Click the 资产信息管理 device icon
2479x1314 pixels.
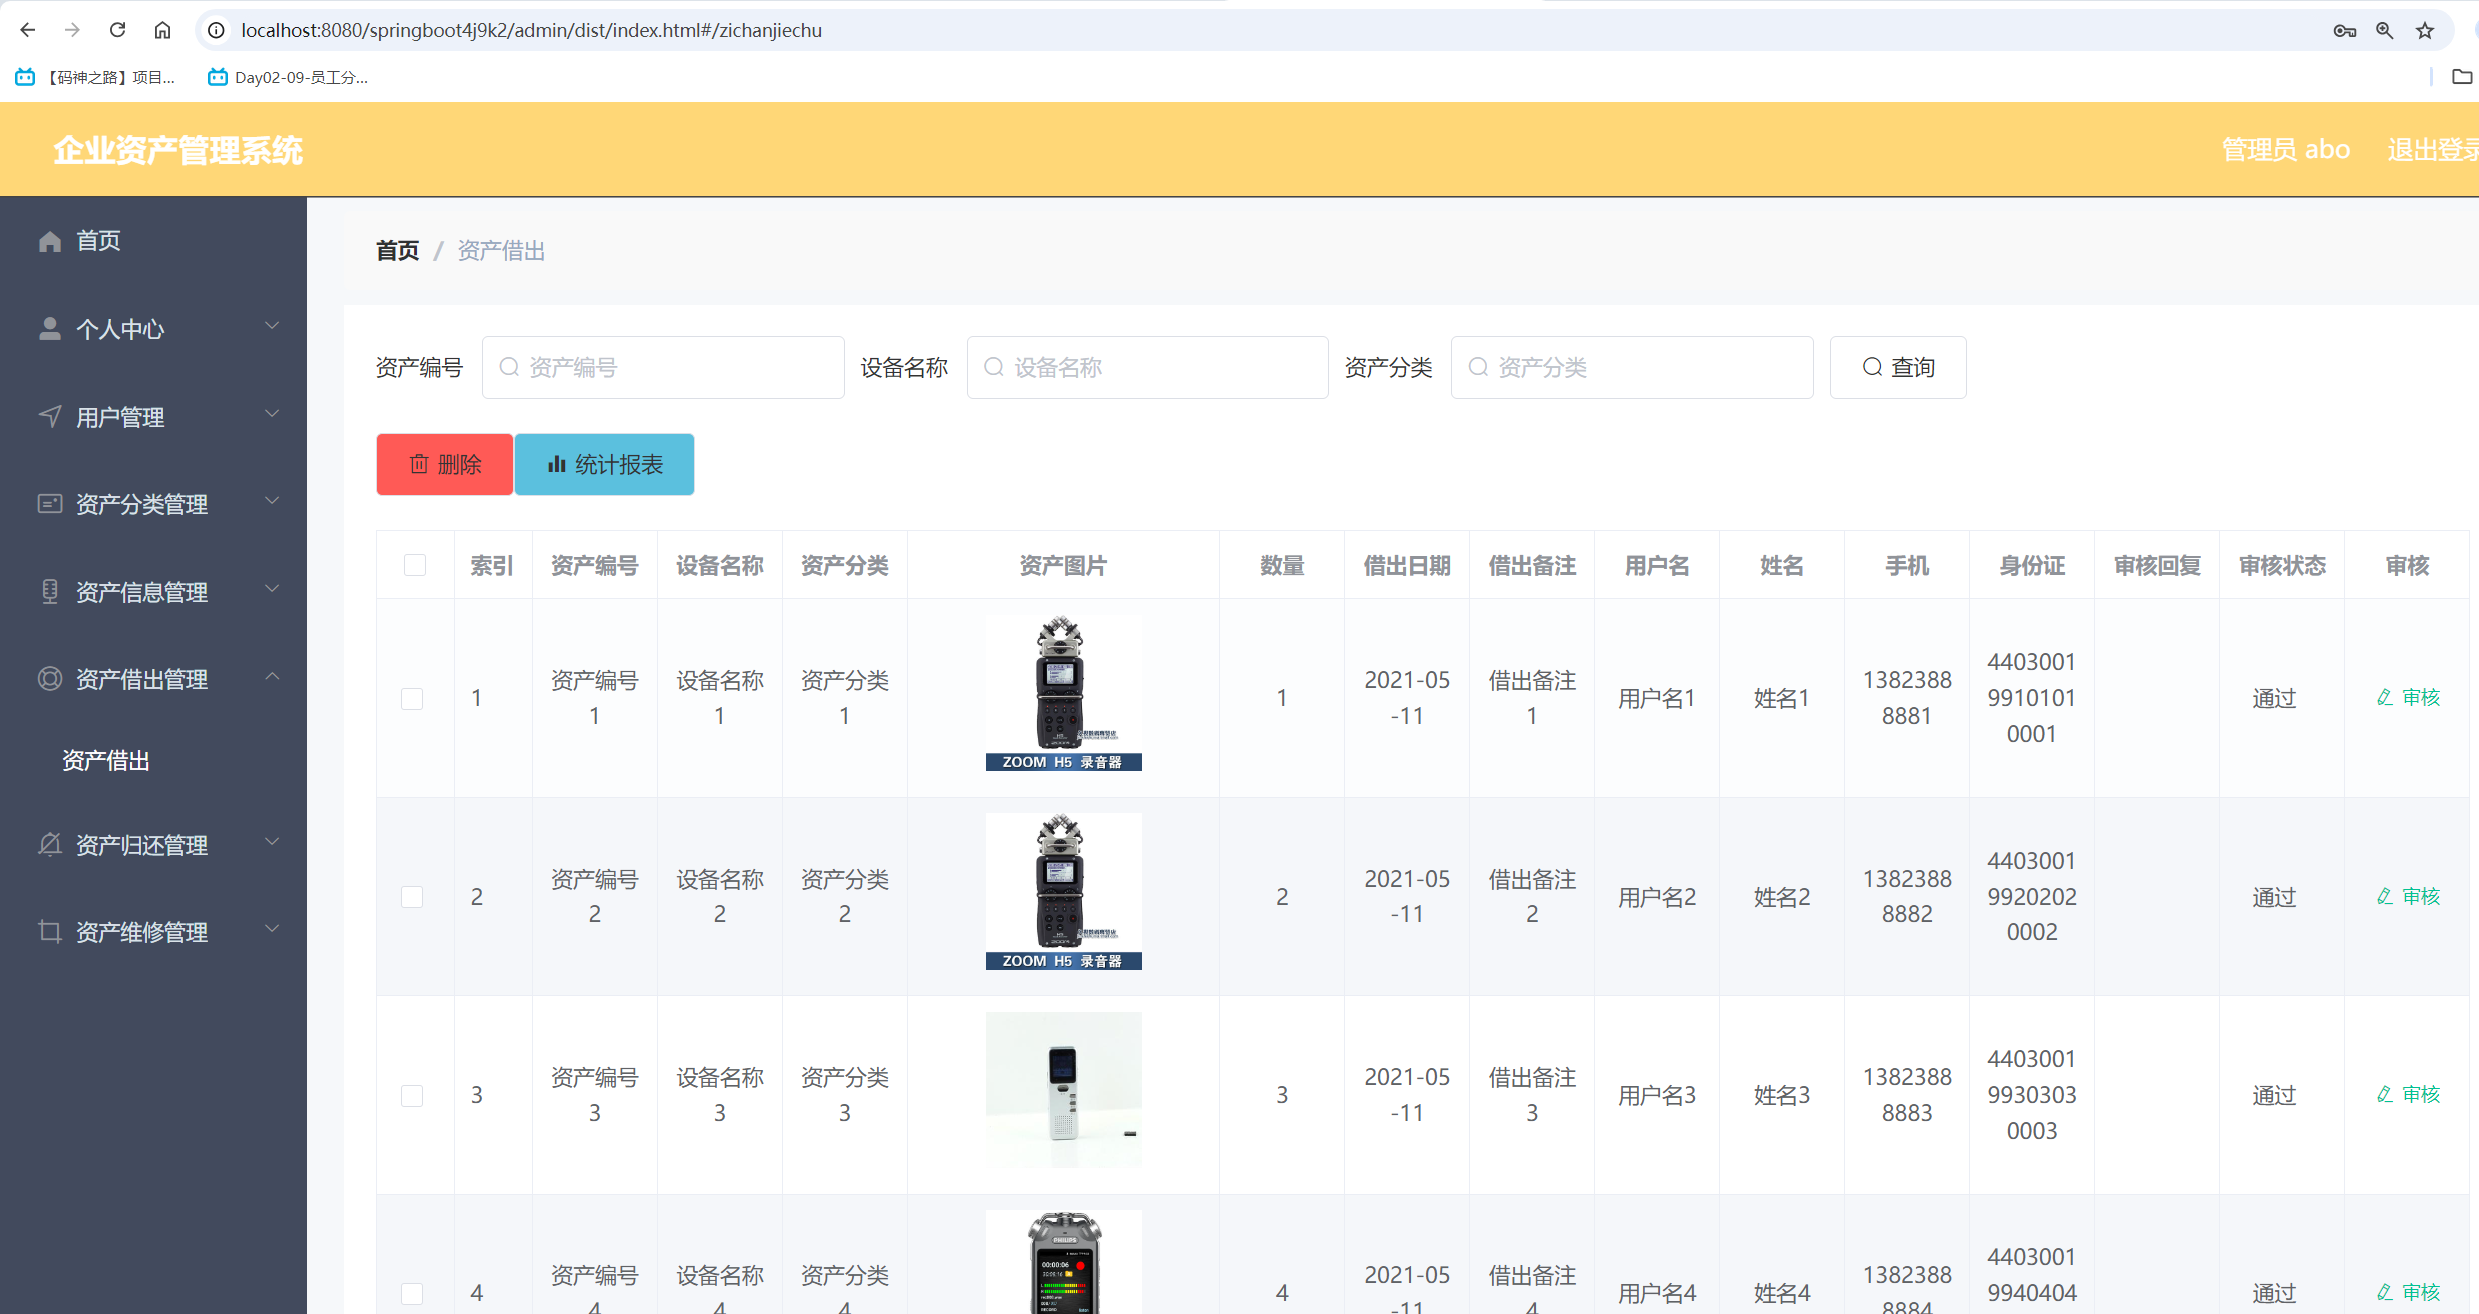click(x=50, y=591)
